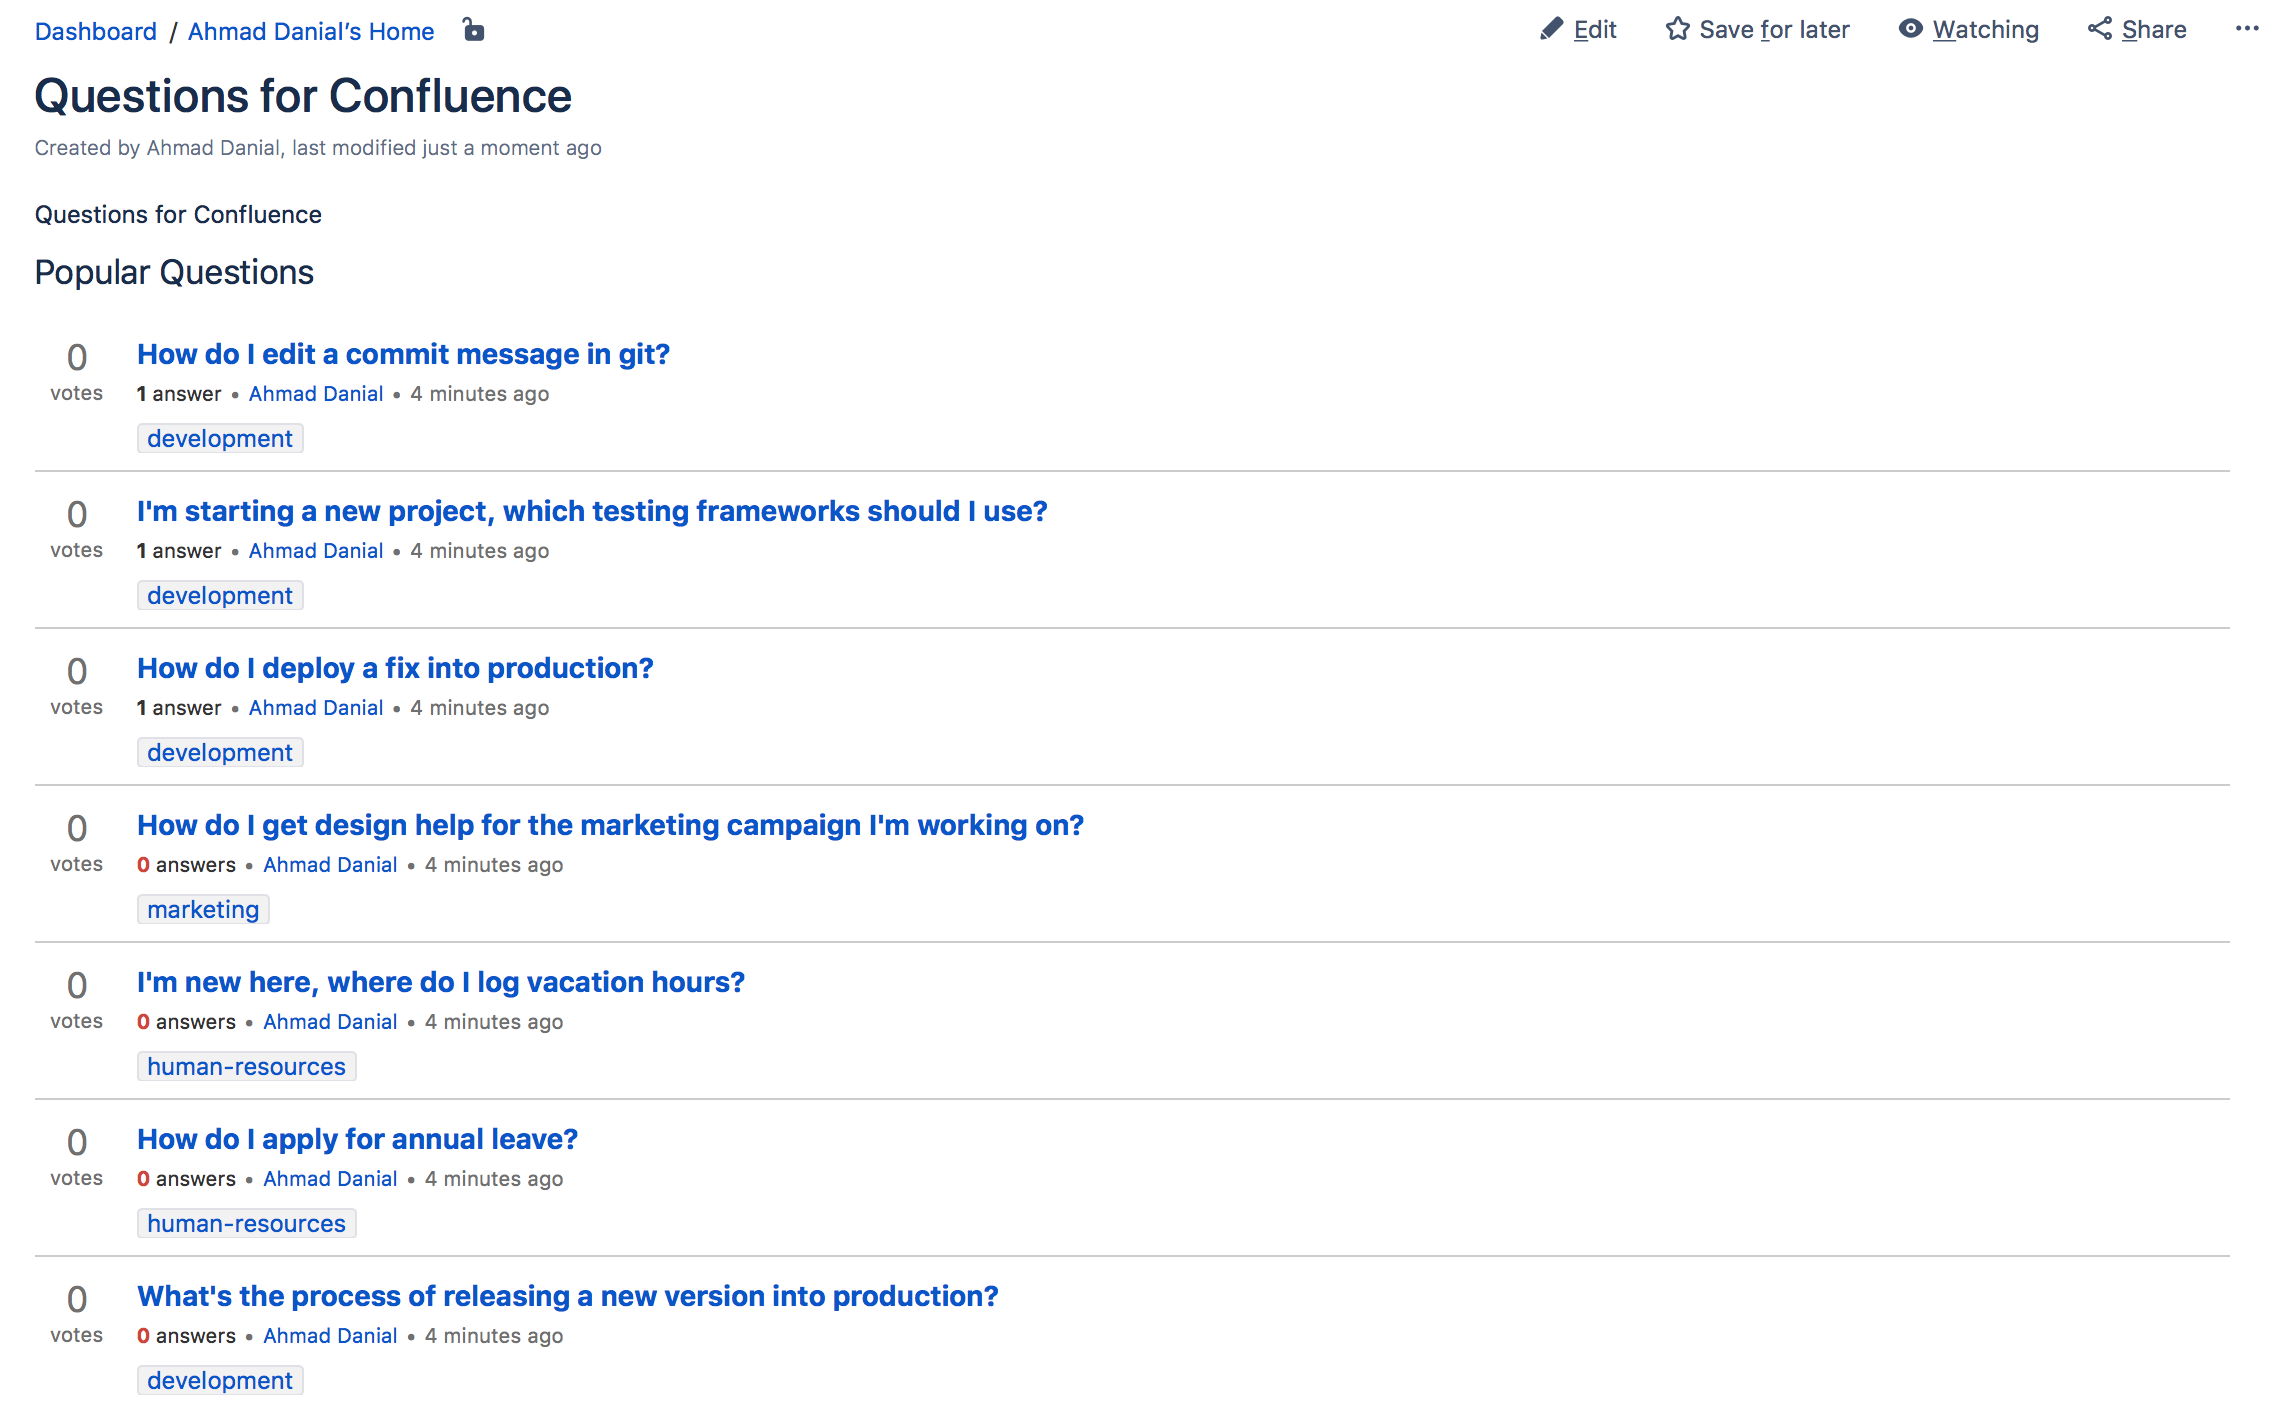Click the page restrictions unlocked padlock icon

(x=474, y=31)
